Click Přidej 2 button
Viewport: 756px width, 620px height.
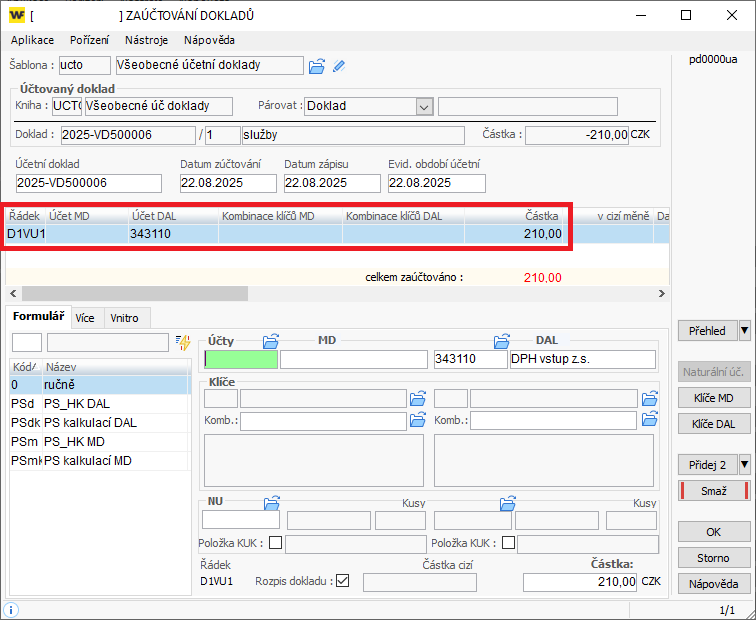click(707, 465)
